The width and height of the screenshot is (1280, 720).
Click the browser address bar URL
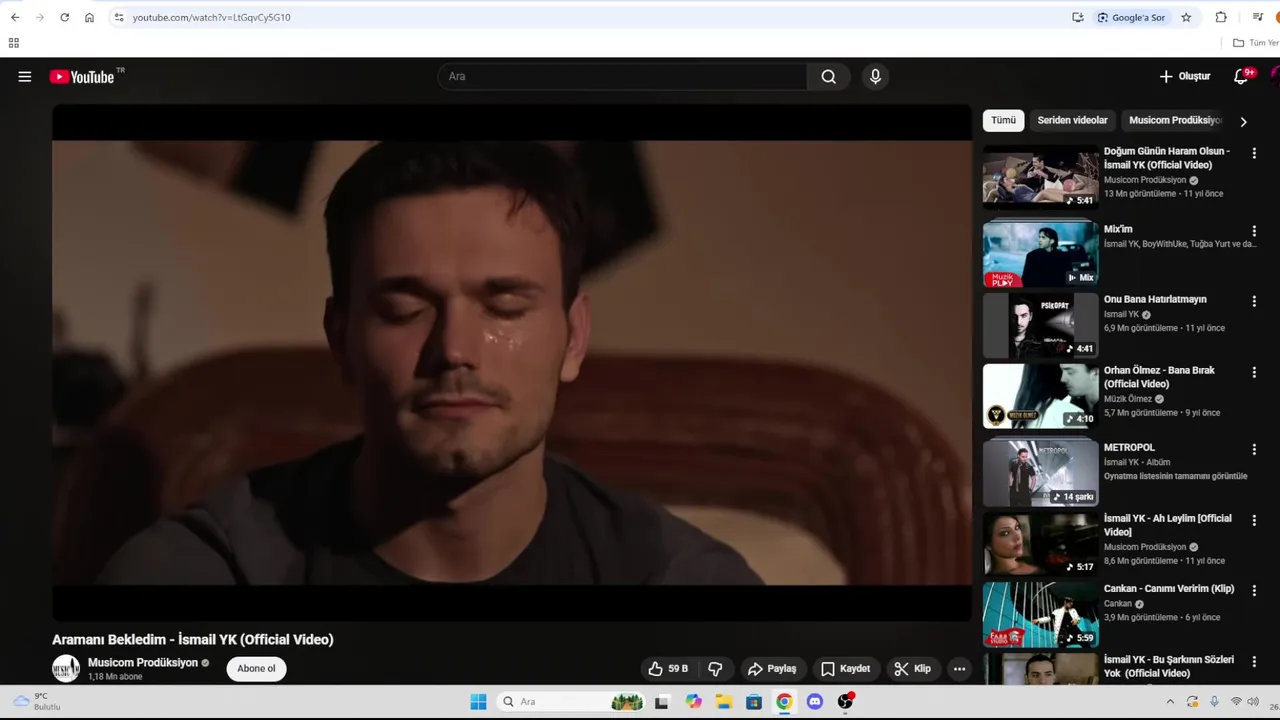tap(211, 17)
